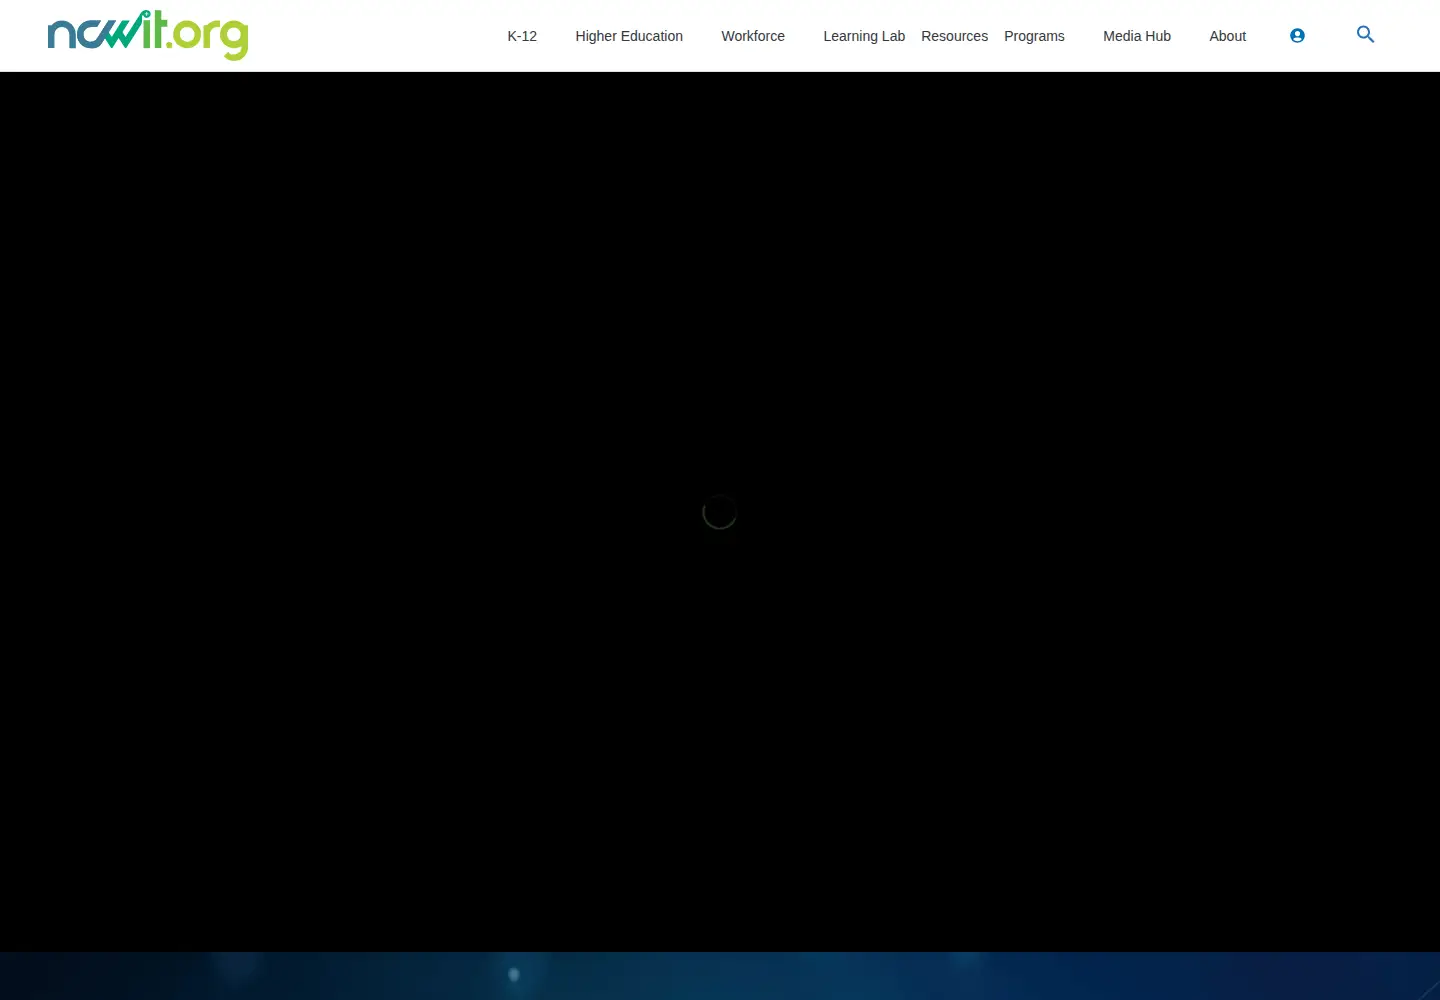Open the search magnifier icon
The height and width of the screenshot is (1000, 1440).
click(x=1365, y=35)
